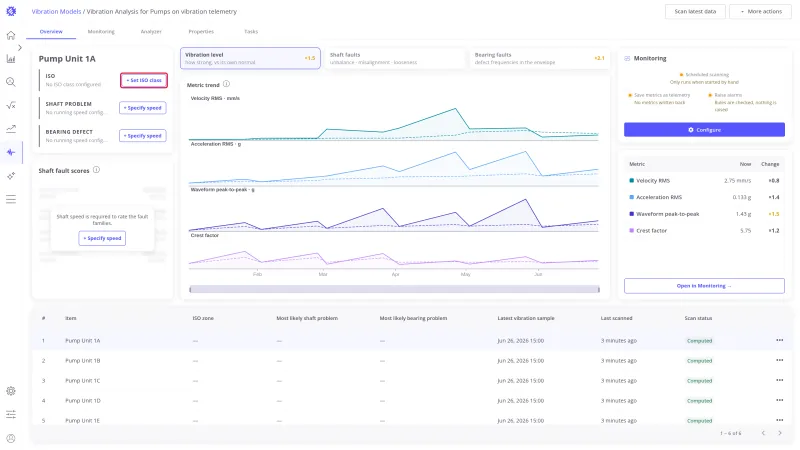Click Velocity RMS teal color swatch
800x450 pixels.
[x=632, y=181]
